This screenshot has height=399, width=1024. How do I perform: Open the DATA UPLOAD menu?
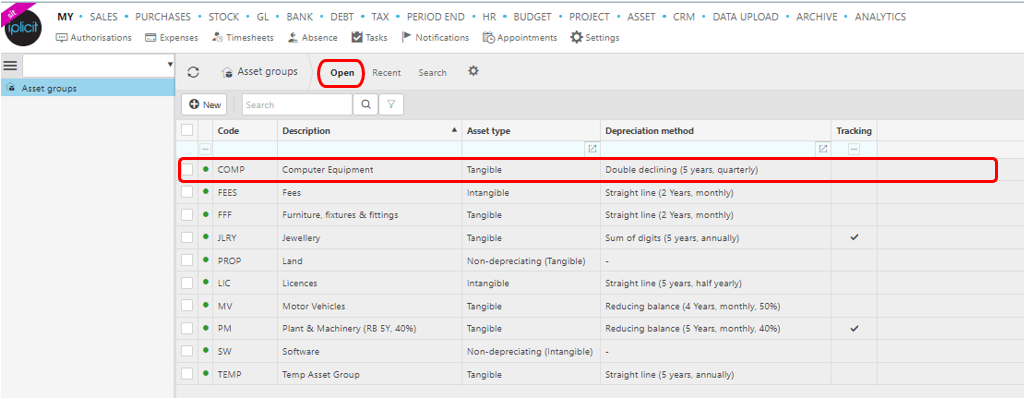point(746,17)
